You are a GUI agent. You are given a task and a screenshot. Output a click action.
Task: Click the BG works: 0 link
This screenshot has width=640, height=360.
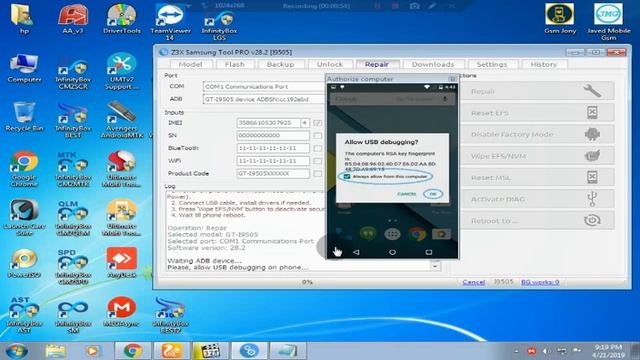[x=540, y=282]
